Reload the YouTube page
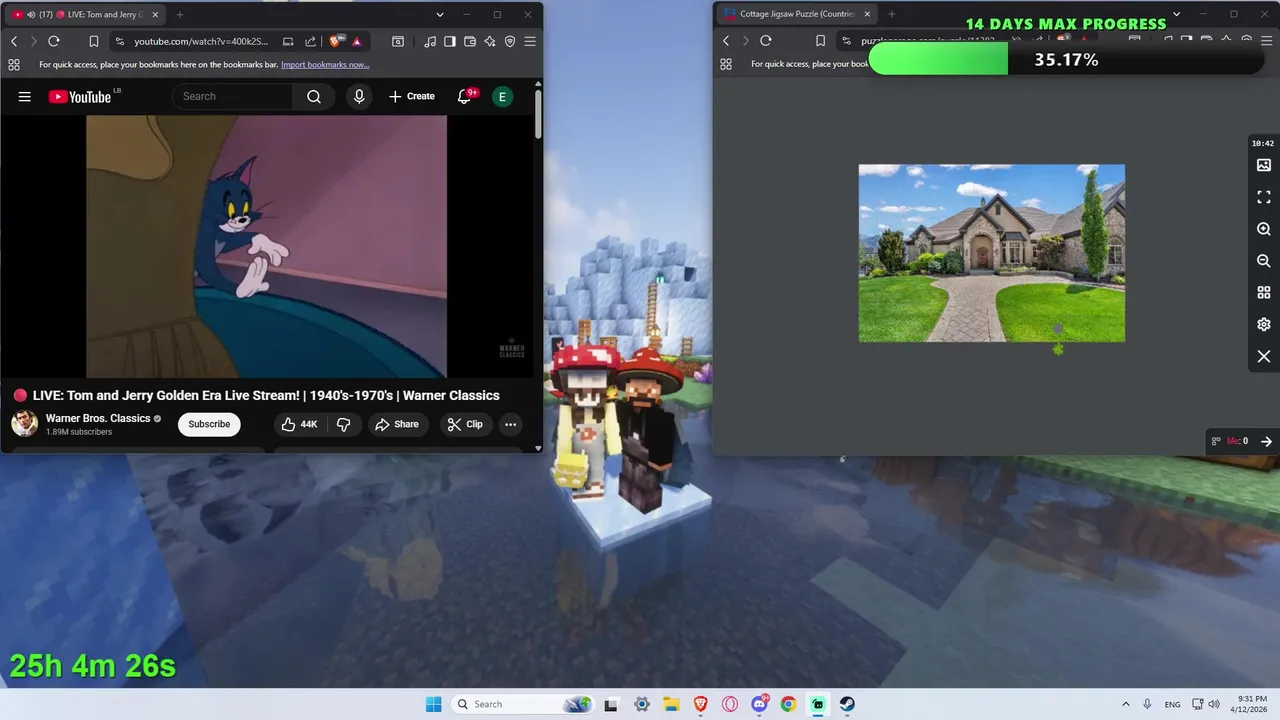 coord(54,41)
